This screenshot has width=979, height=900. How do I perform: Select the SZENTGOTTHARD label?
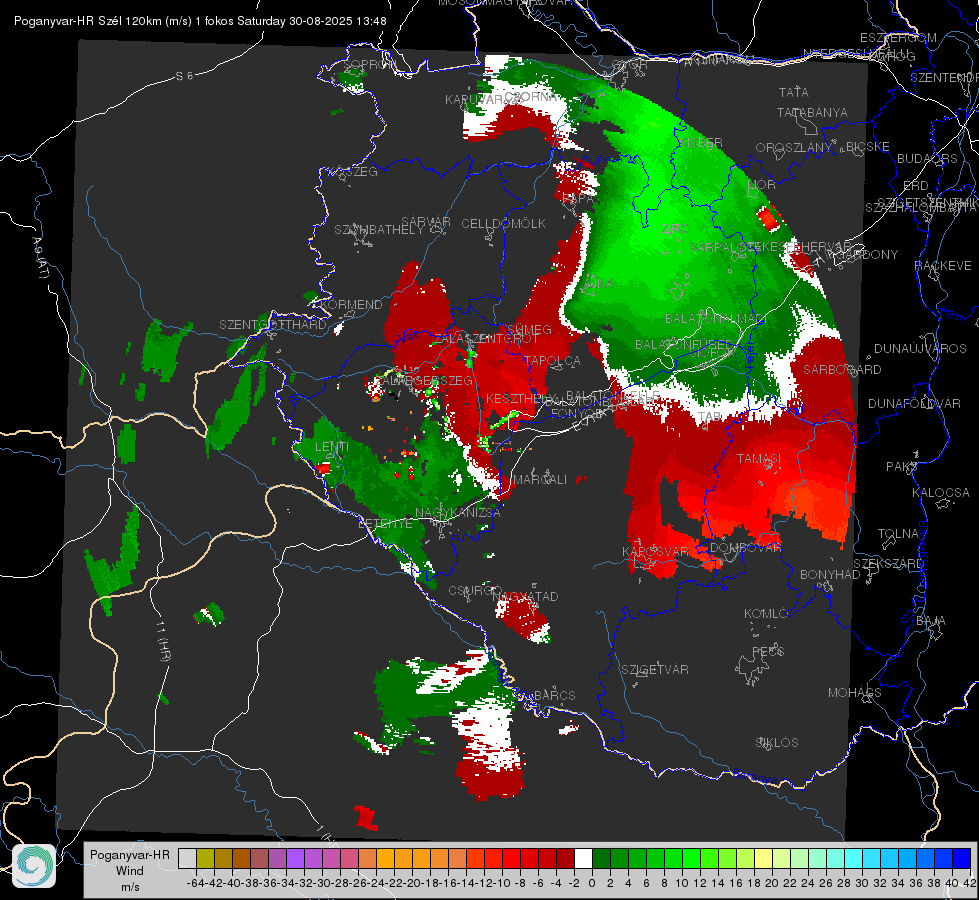[x=273, y=325]
